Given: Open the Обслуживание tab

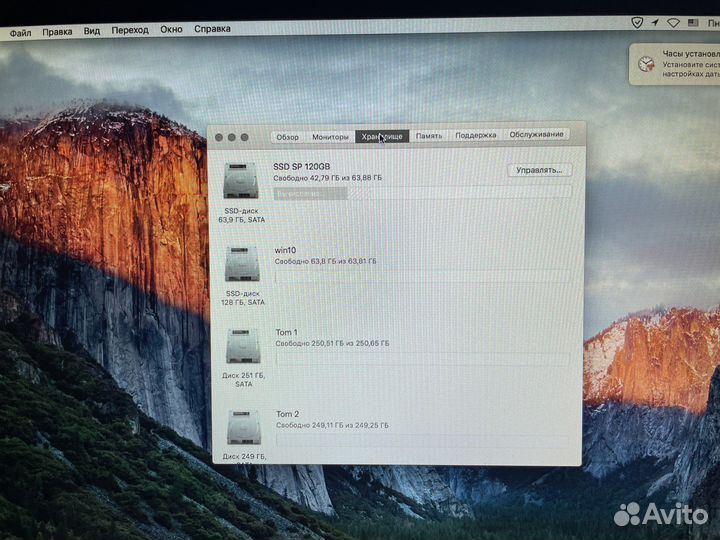Looking at the screenshot, I should tap(536, 134).
